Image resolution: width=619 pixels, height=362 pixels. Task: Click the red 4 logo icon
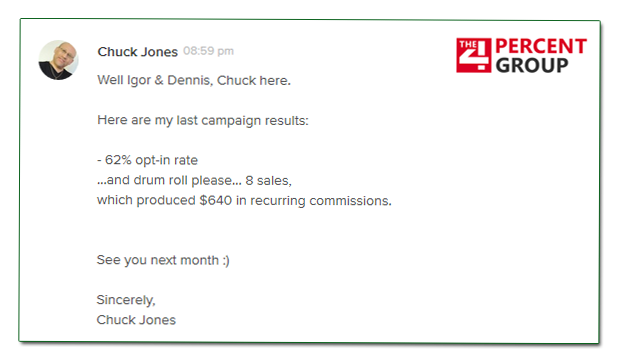tap(473, 55)
